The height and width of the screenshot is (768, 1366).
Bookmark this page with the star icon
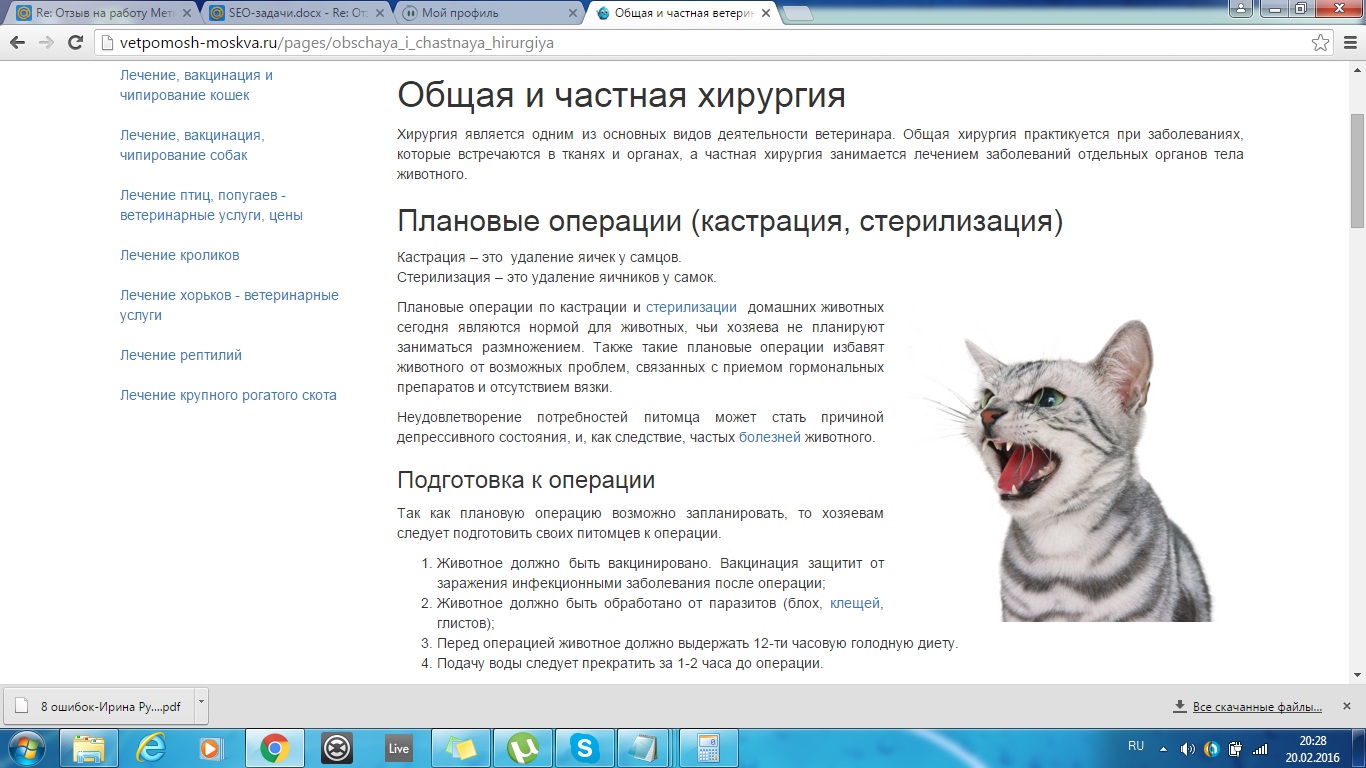pyautogui.click(x=1321, y=43)
